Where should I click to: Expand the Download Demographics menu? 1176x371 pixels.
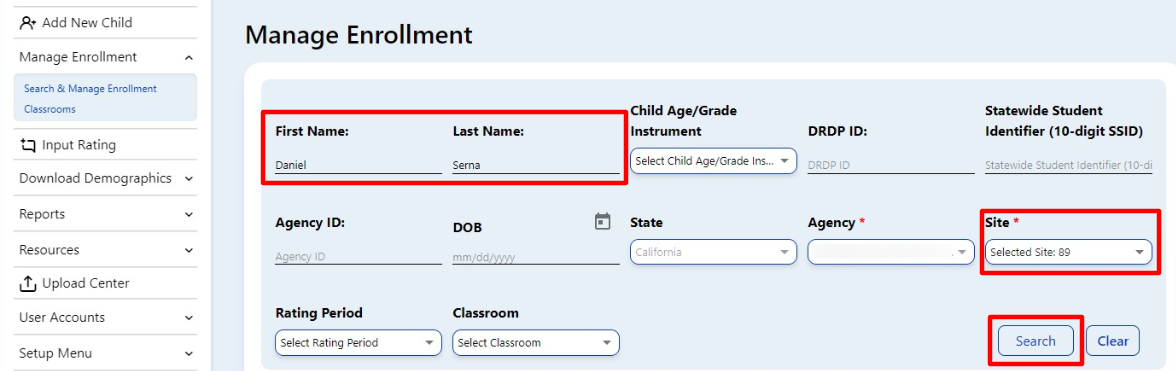coord(188,179)
